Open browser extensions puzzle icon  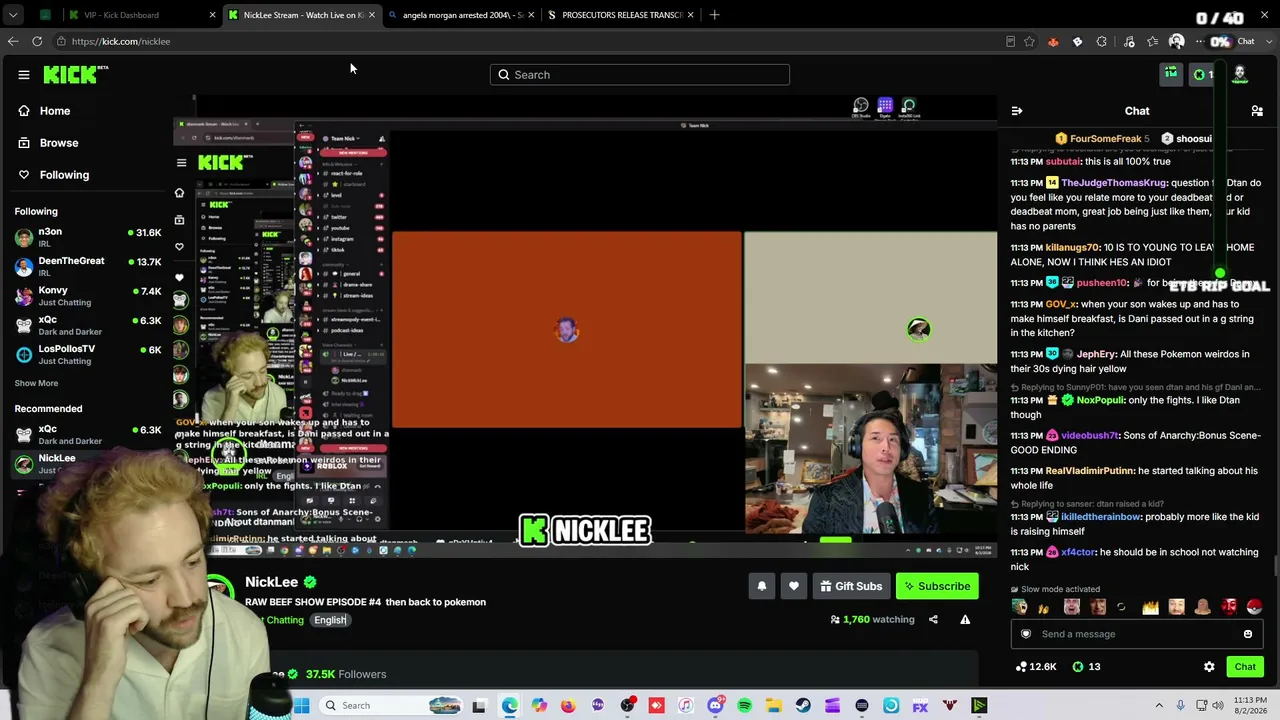click(x=1102, y=41)
